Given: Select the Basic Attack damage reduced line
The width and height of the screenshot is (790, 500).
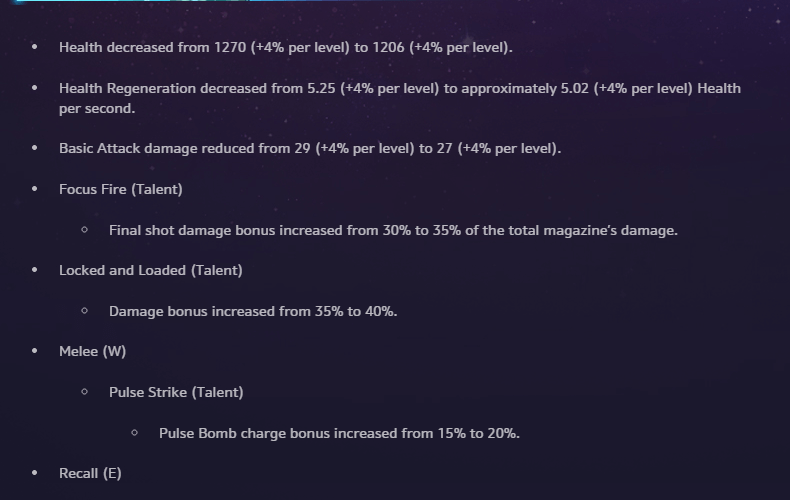Looking at the screenshot, I should click(310, 149).
